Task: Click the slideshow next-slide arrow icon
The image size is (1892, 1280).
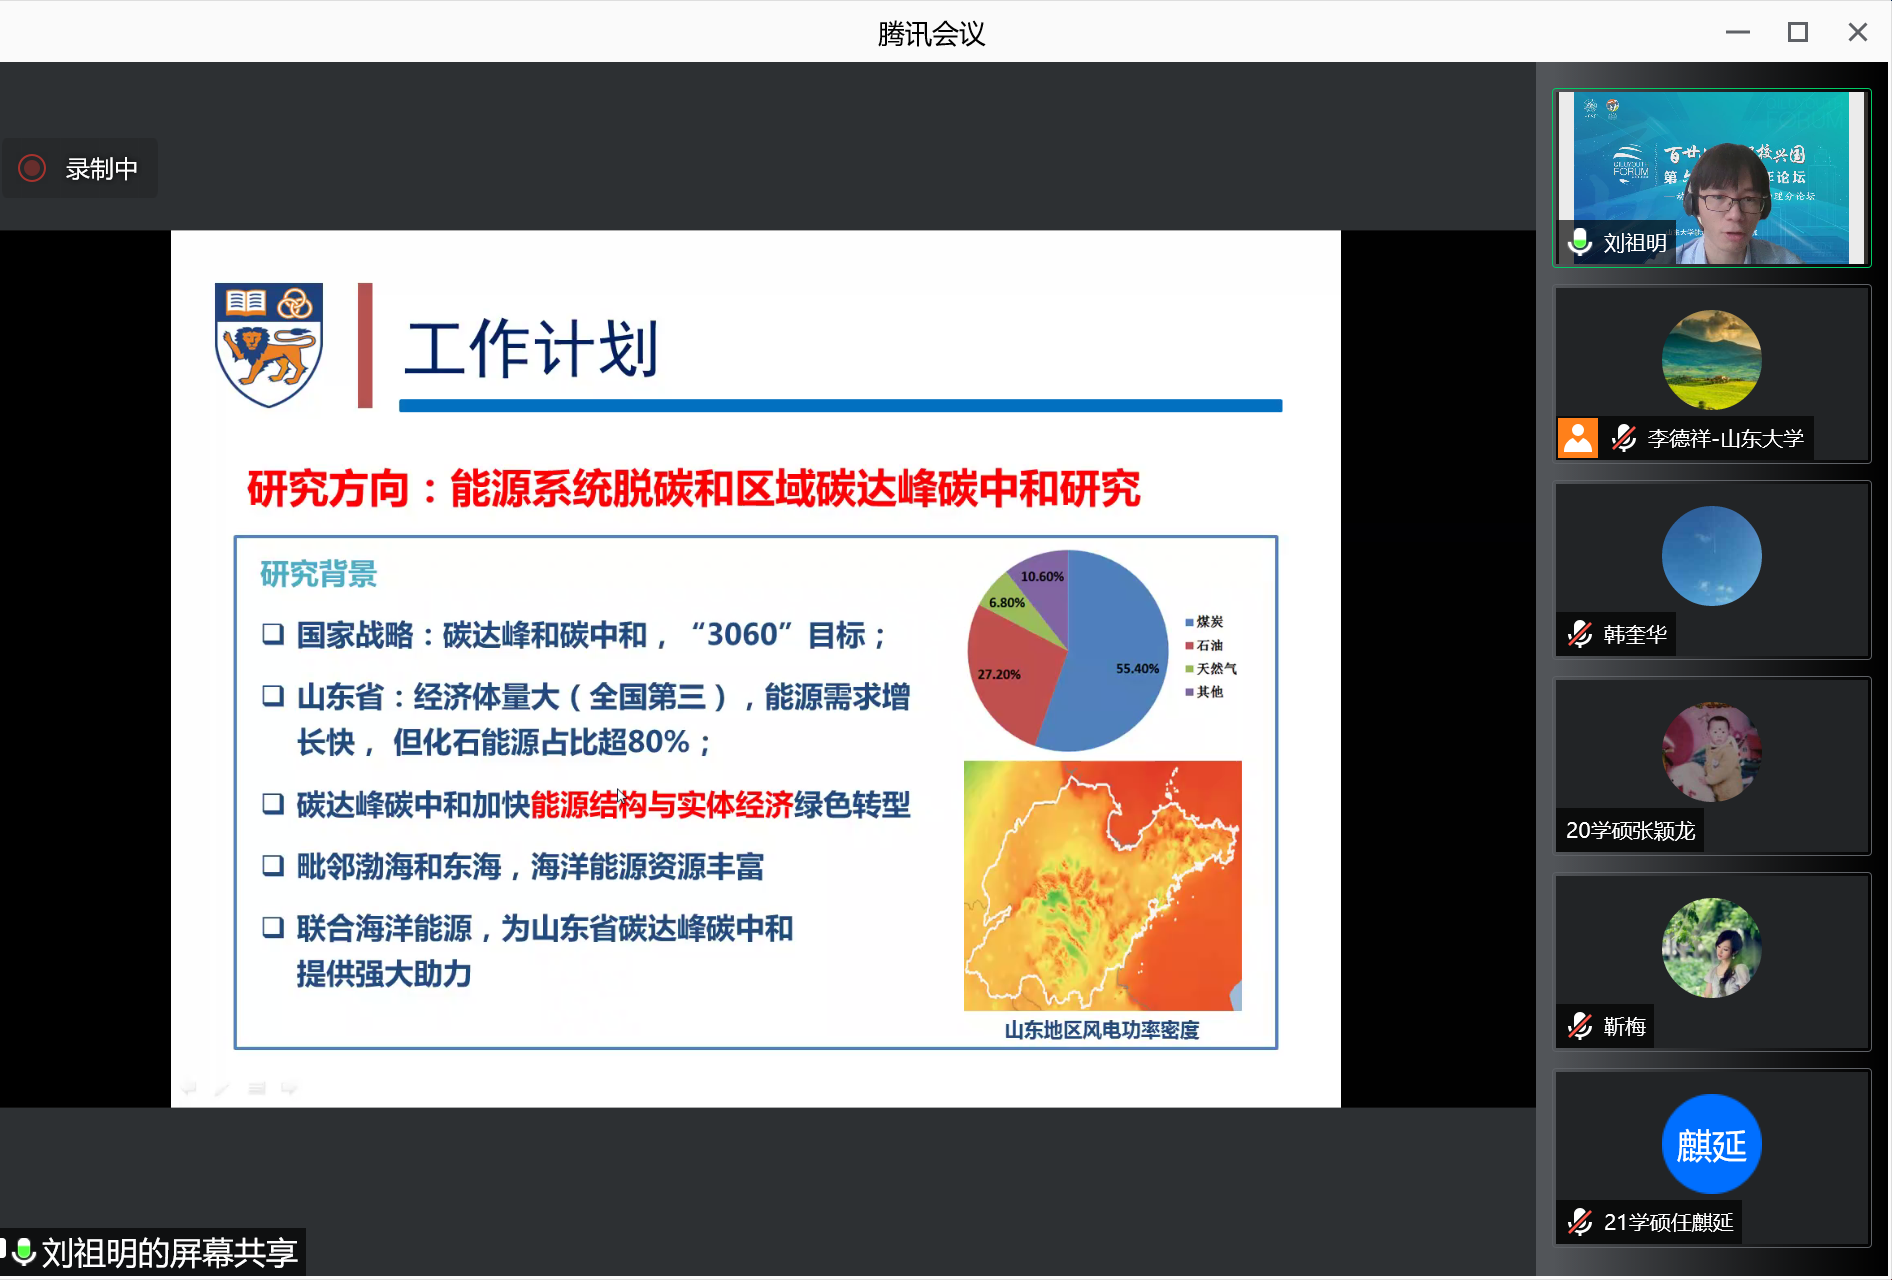Action: coord(289,1088)
